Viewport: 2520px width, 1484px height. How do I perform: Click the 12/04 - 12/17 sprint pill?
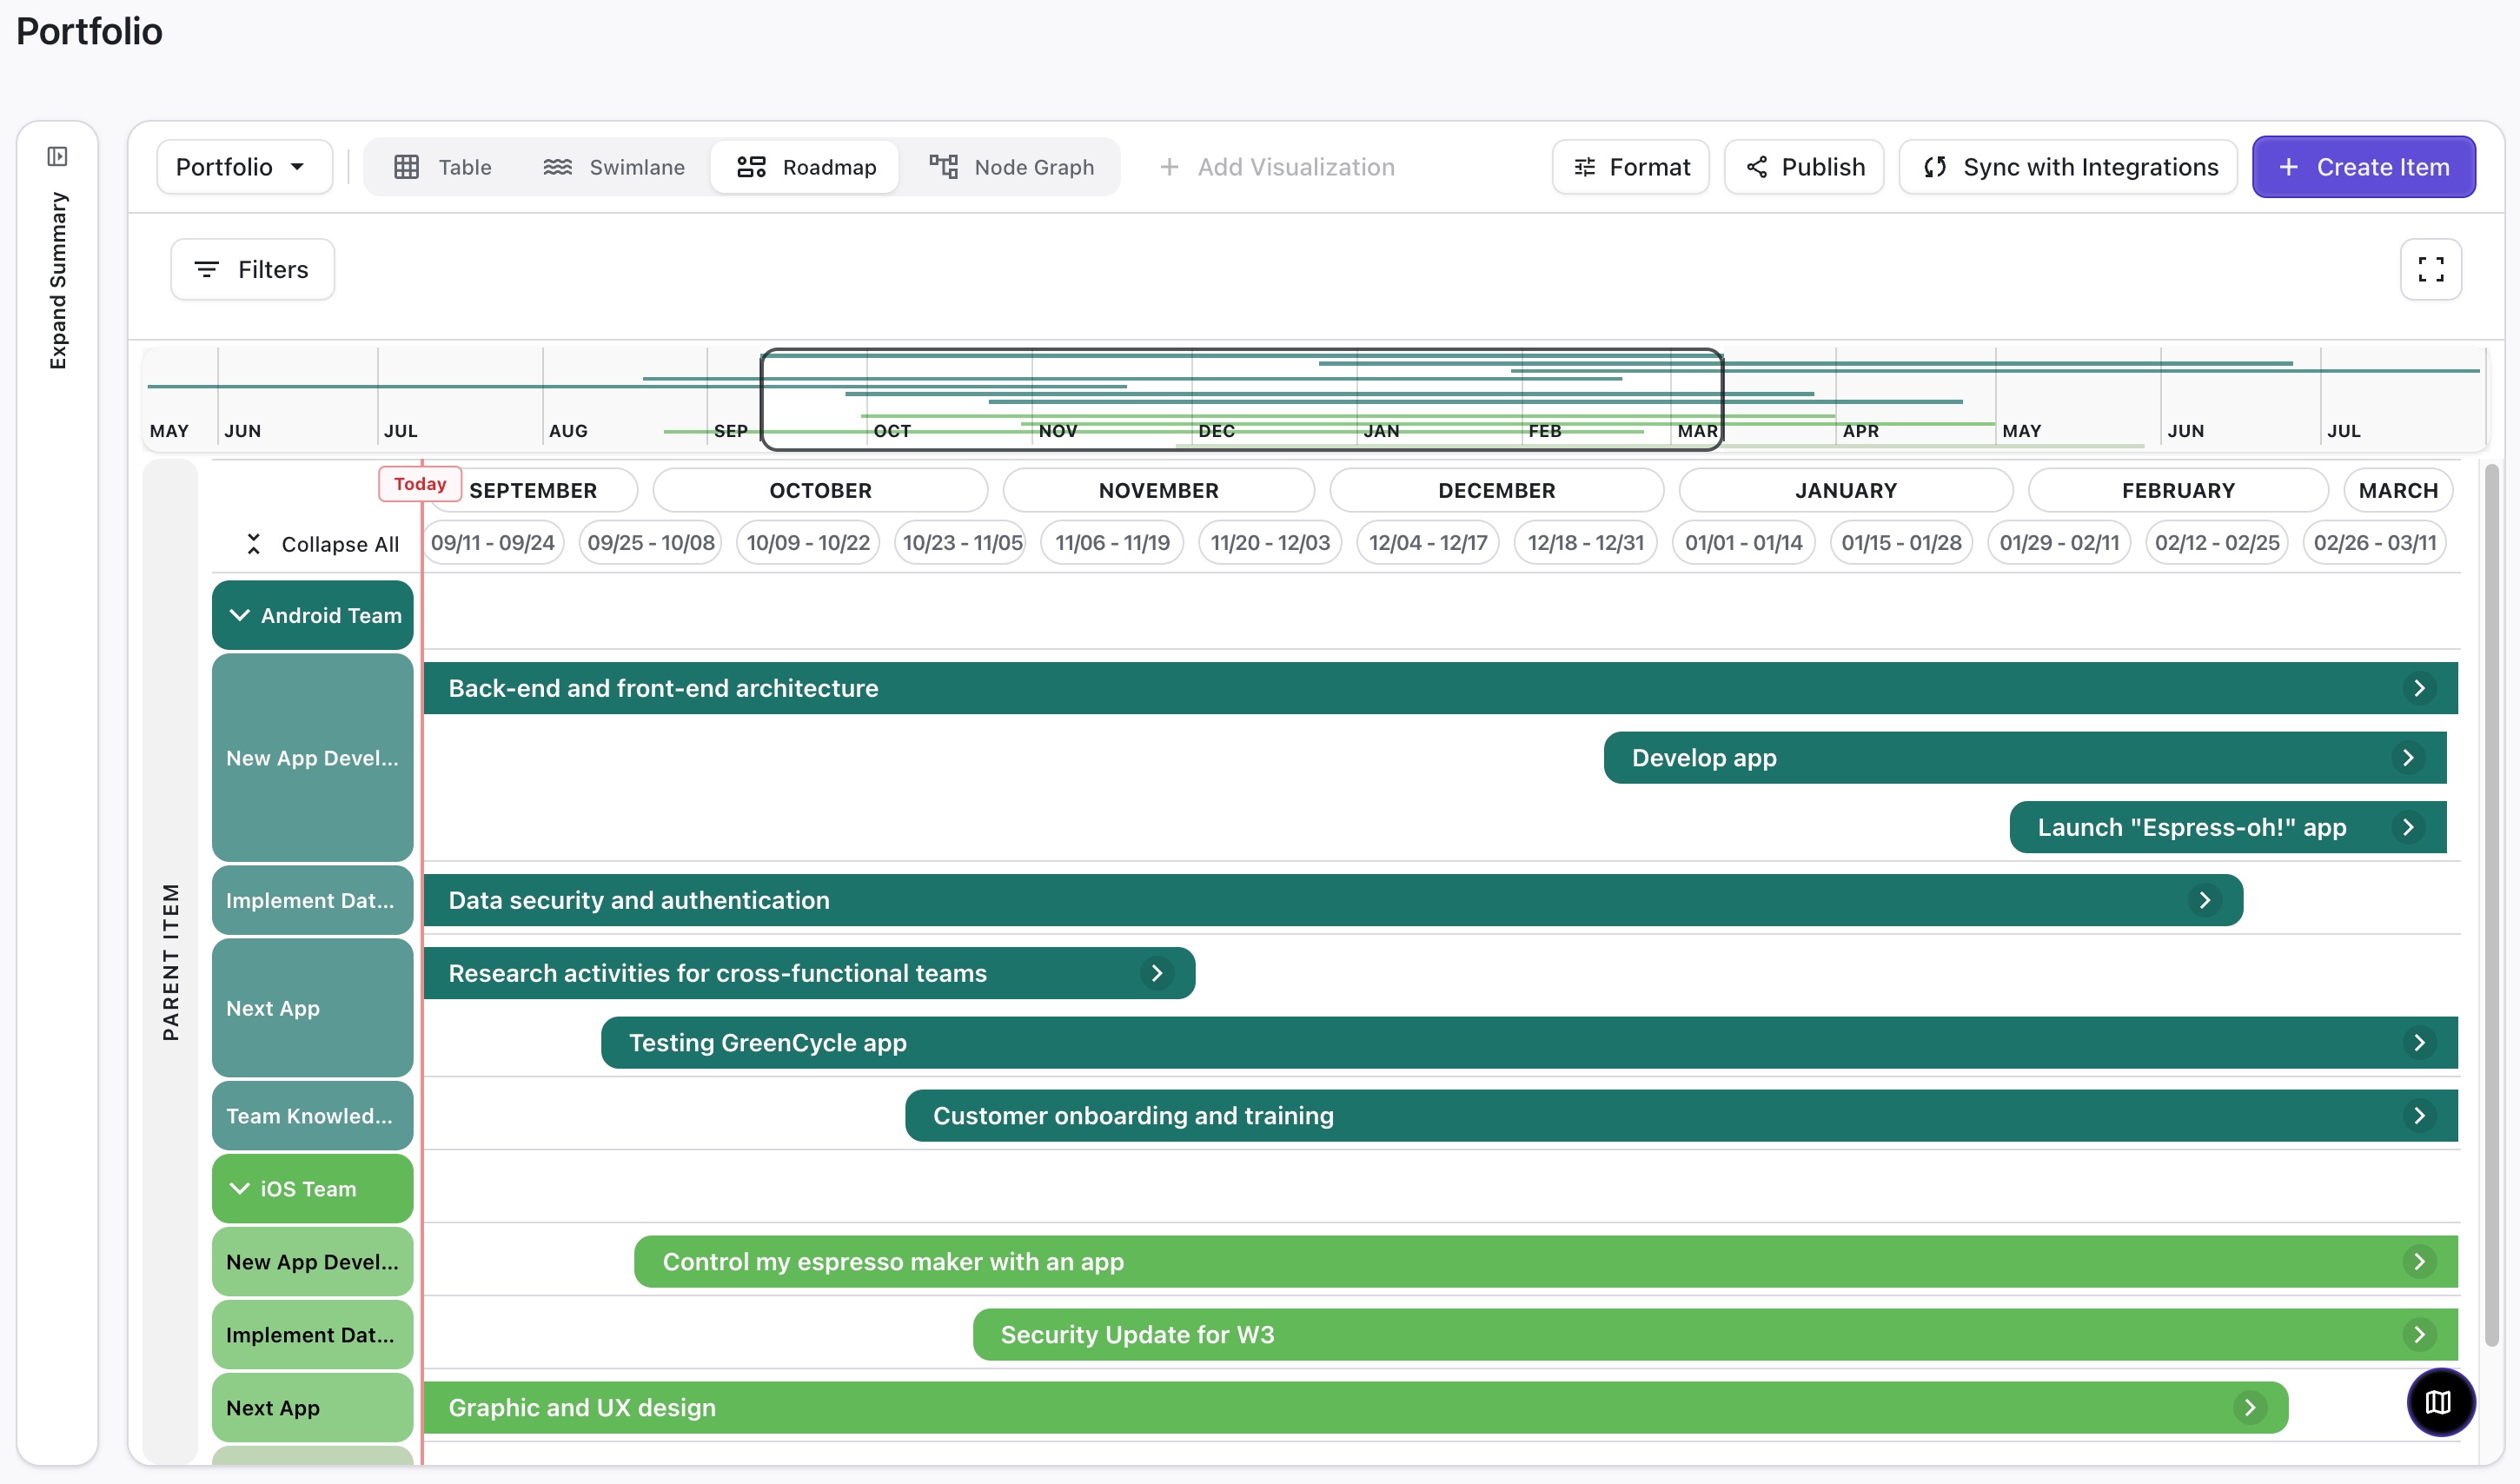[1428, 543]
